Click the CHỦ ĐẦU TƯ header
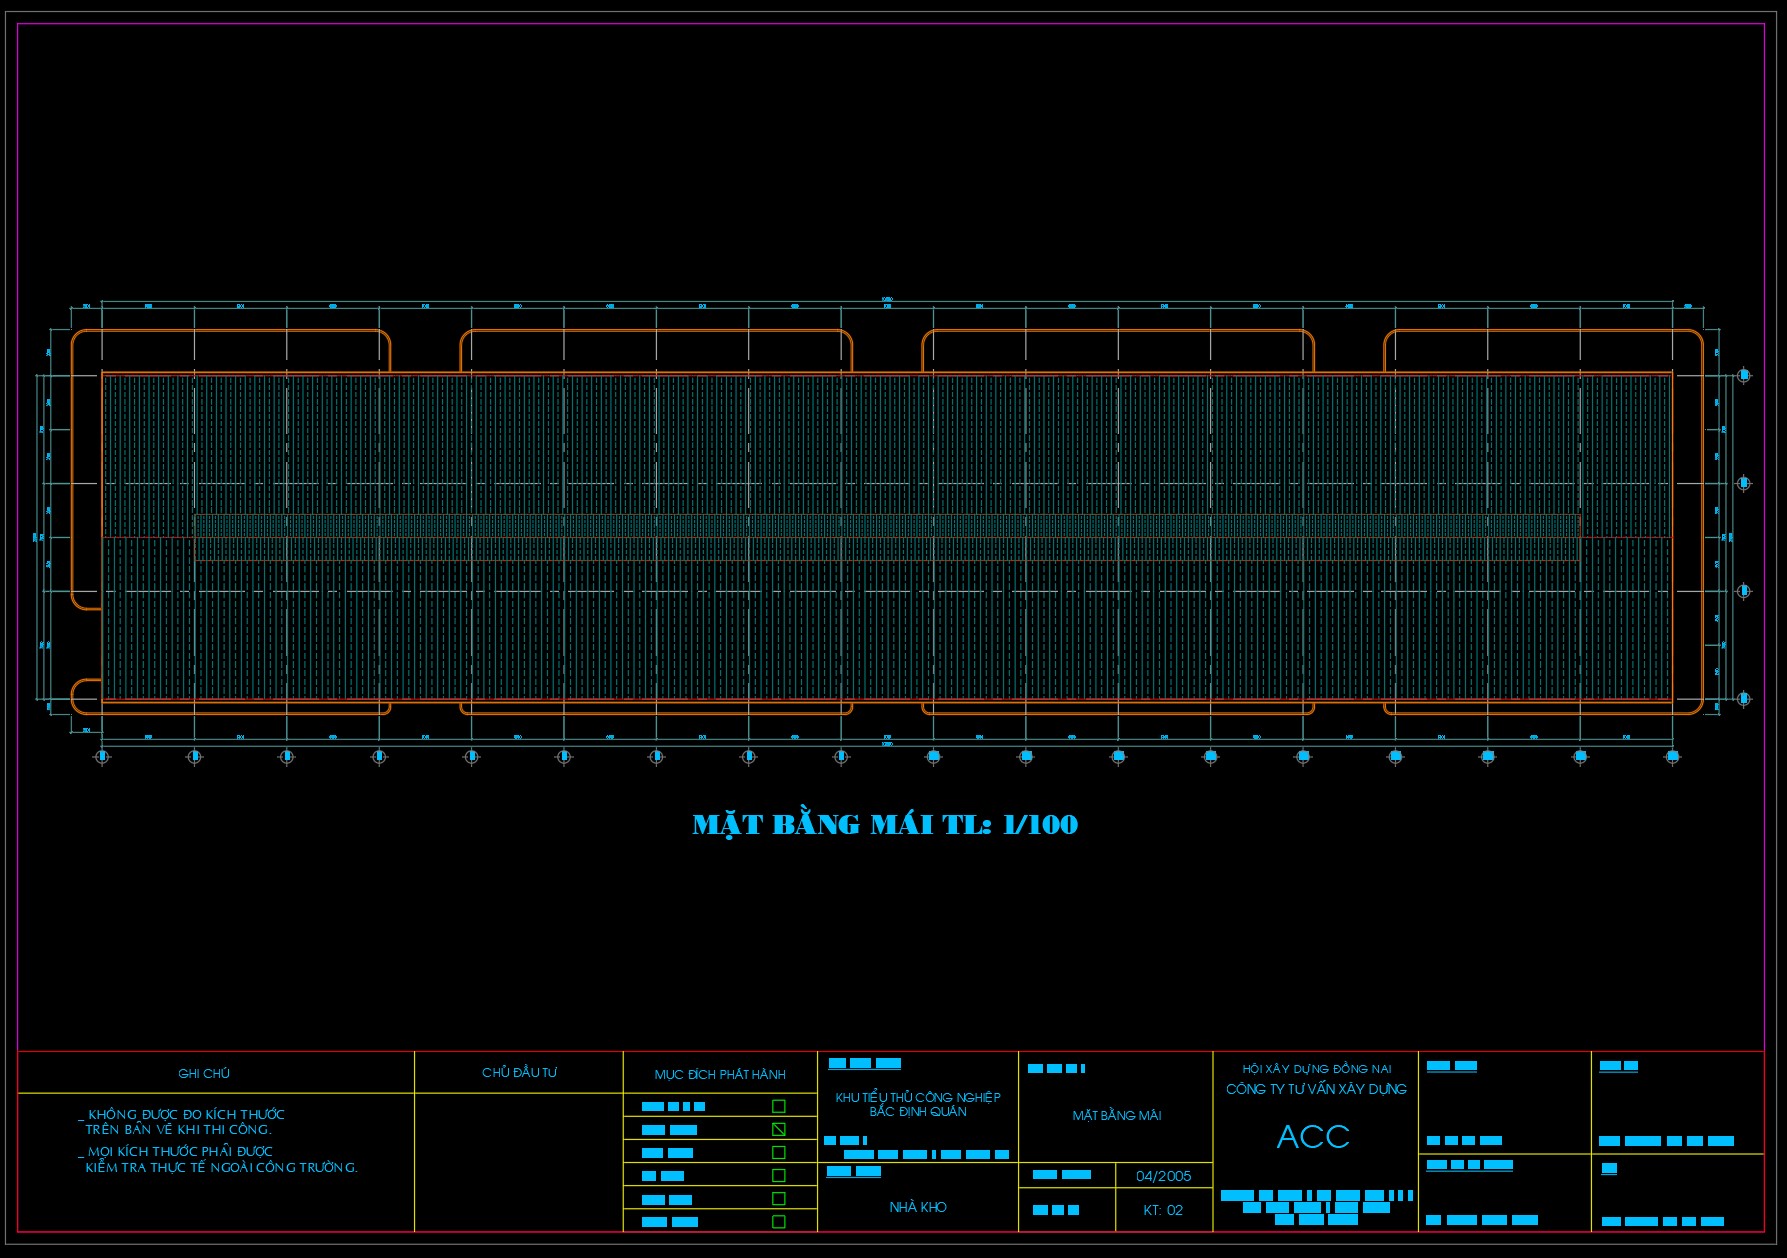 pos(519,1072)
